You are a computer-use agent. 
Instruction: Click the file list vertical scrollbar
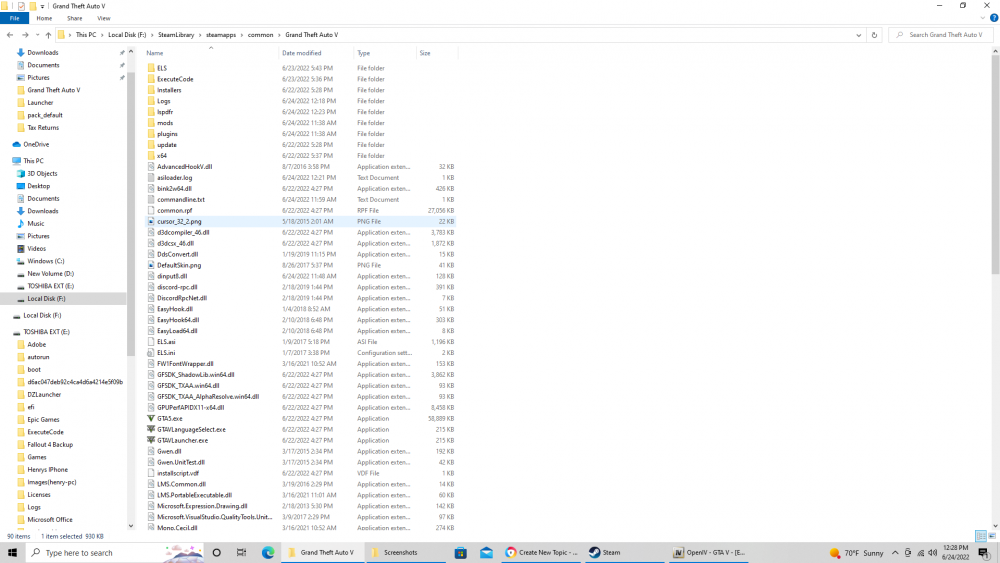995,165
